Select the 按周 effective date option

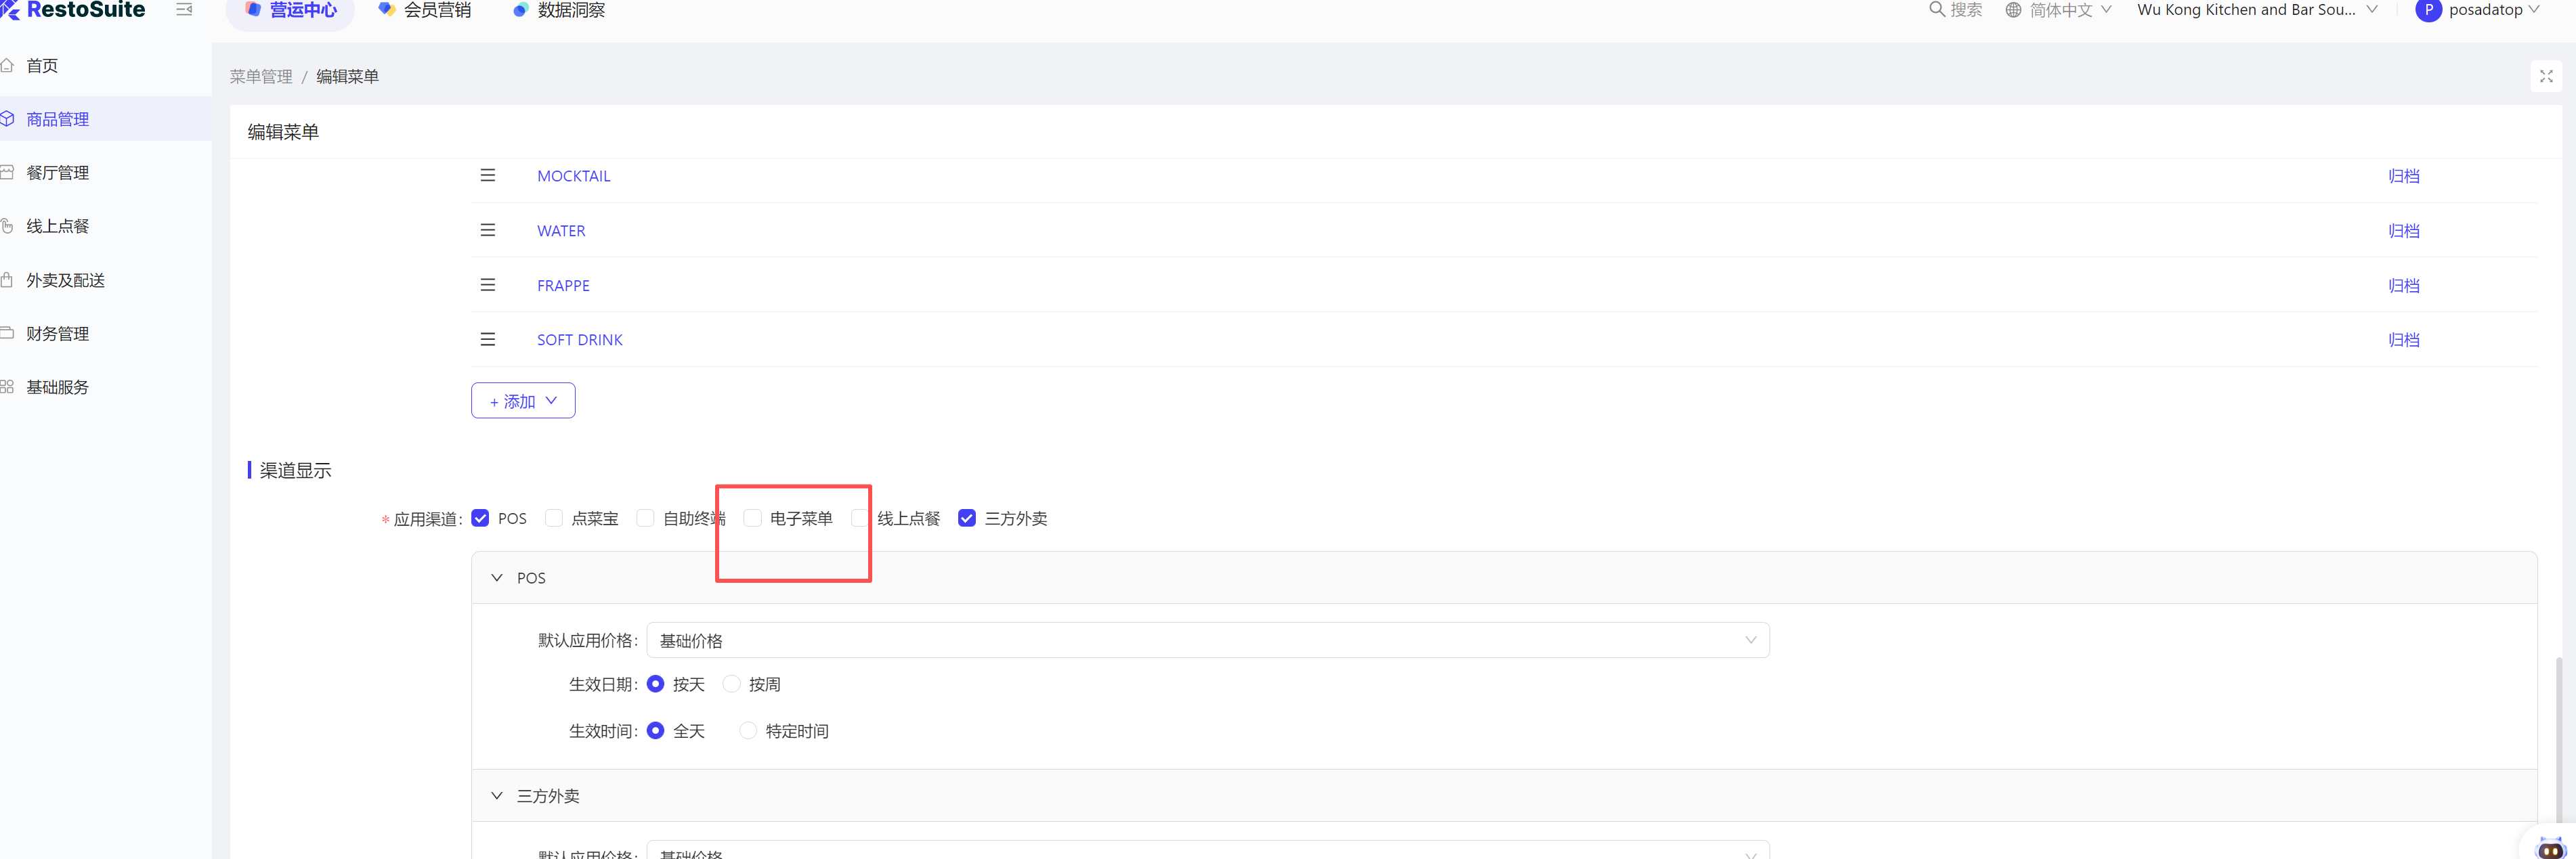[x=732, y=684]
